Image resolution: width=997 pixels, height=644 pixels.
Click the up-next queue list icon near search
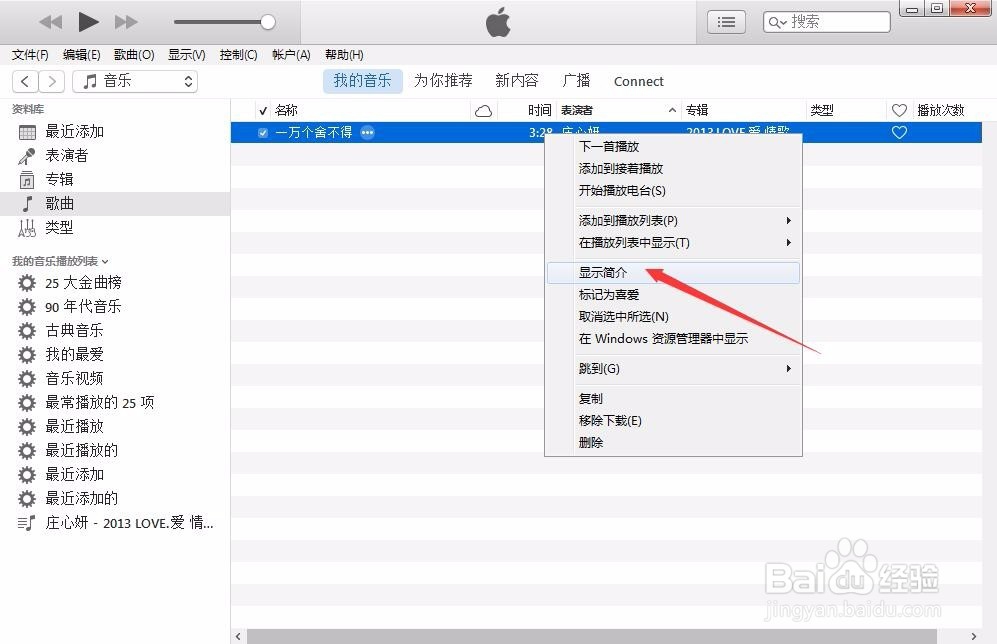coord(726,21)
